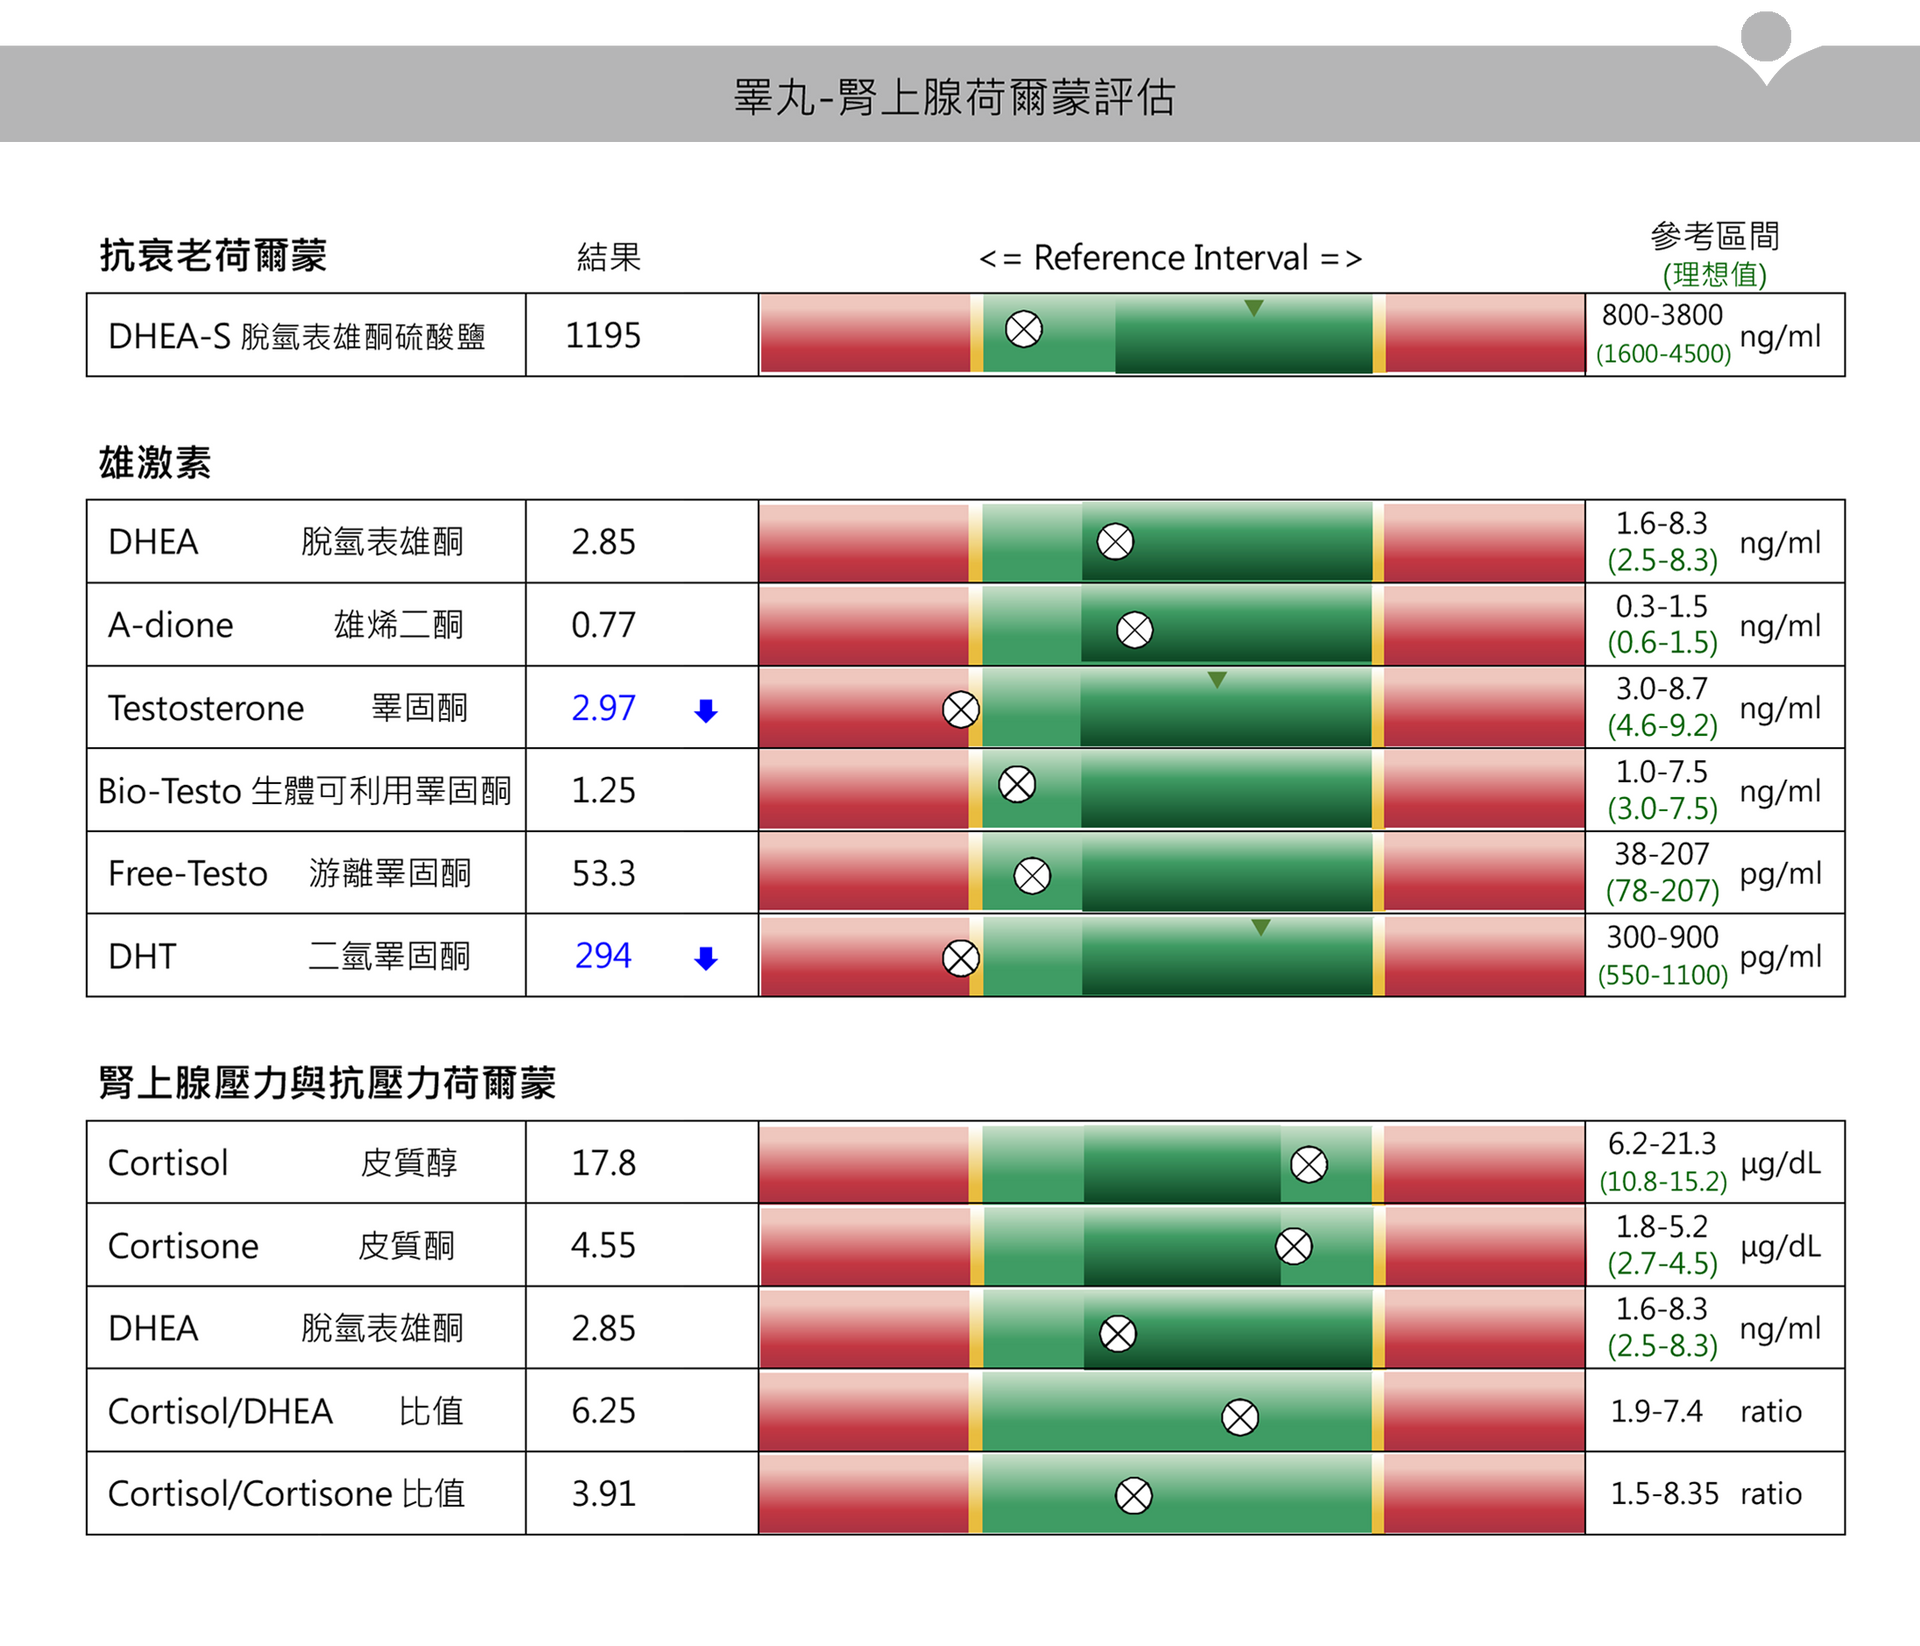The image size is (1920, 1646).
Task: Click the Cortisone result marker circle
Action: point(1294,1247)
